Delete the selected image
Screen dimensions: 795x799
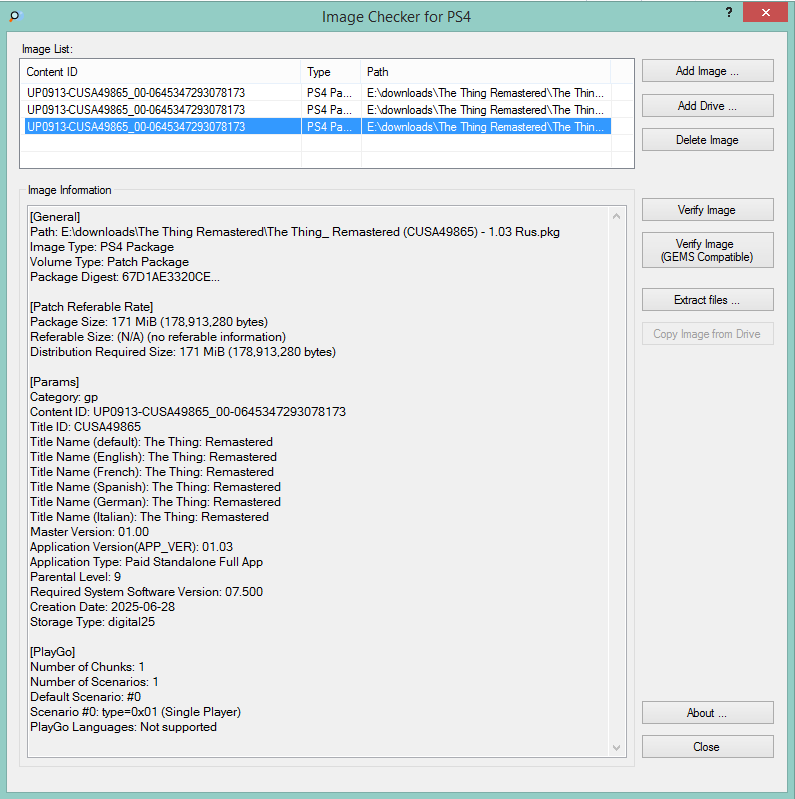pyautogui.click(x=707, y=140)
